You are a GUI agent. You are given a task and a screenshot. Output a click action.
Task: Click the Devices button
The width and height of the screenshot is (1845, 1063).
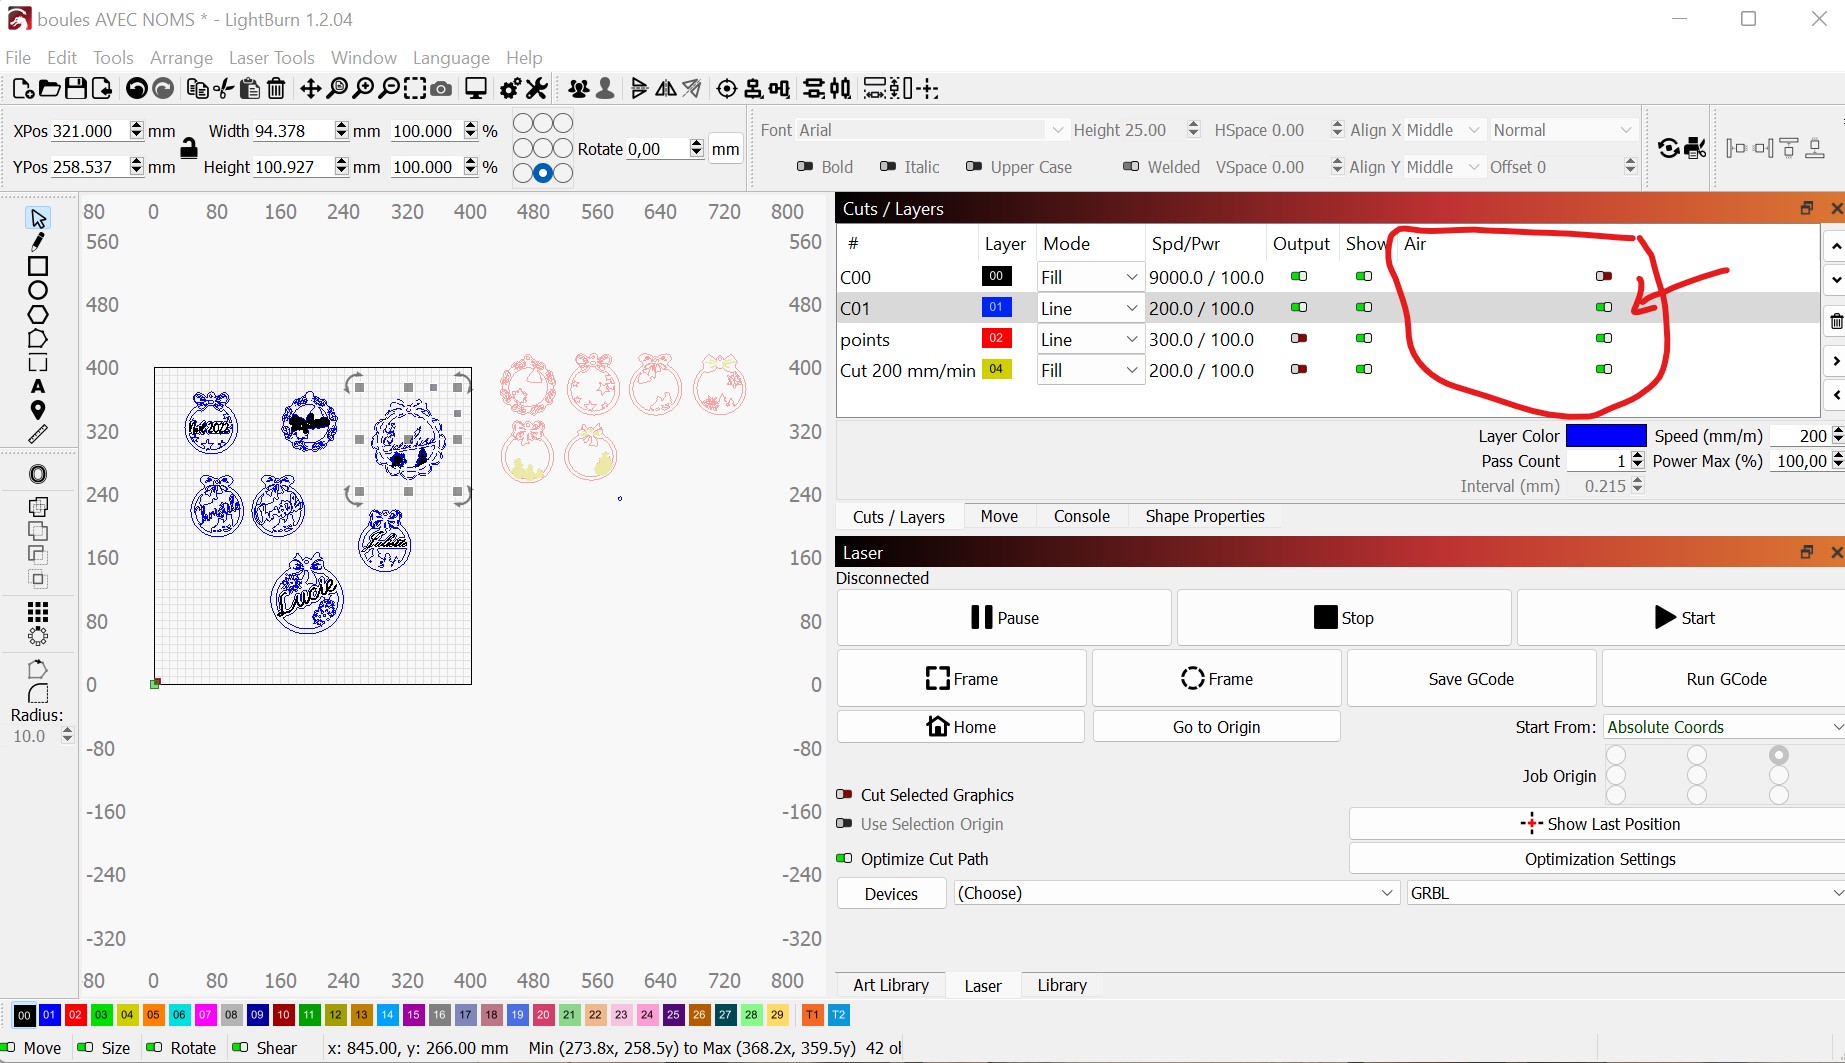[x=891, y=894]
